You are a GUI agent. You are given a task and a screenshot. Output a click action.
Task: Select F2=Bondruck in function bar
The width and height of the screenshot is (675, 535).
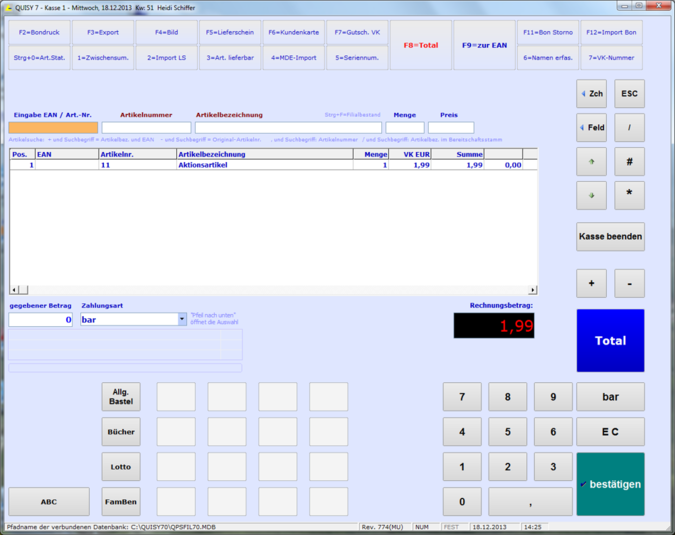pos(39,33)
